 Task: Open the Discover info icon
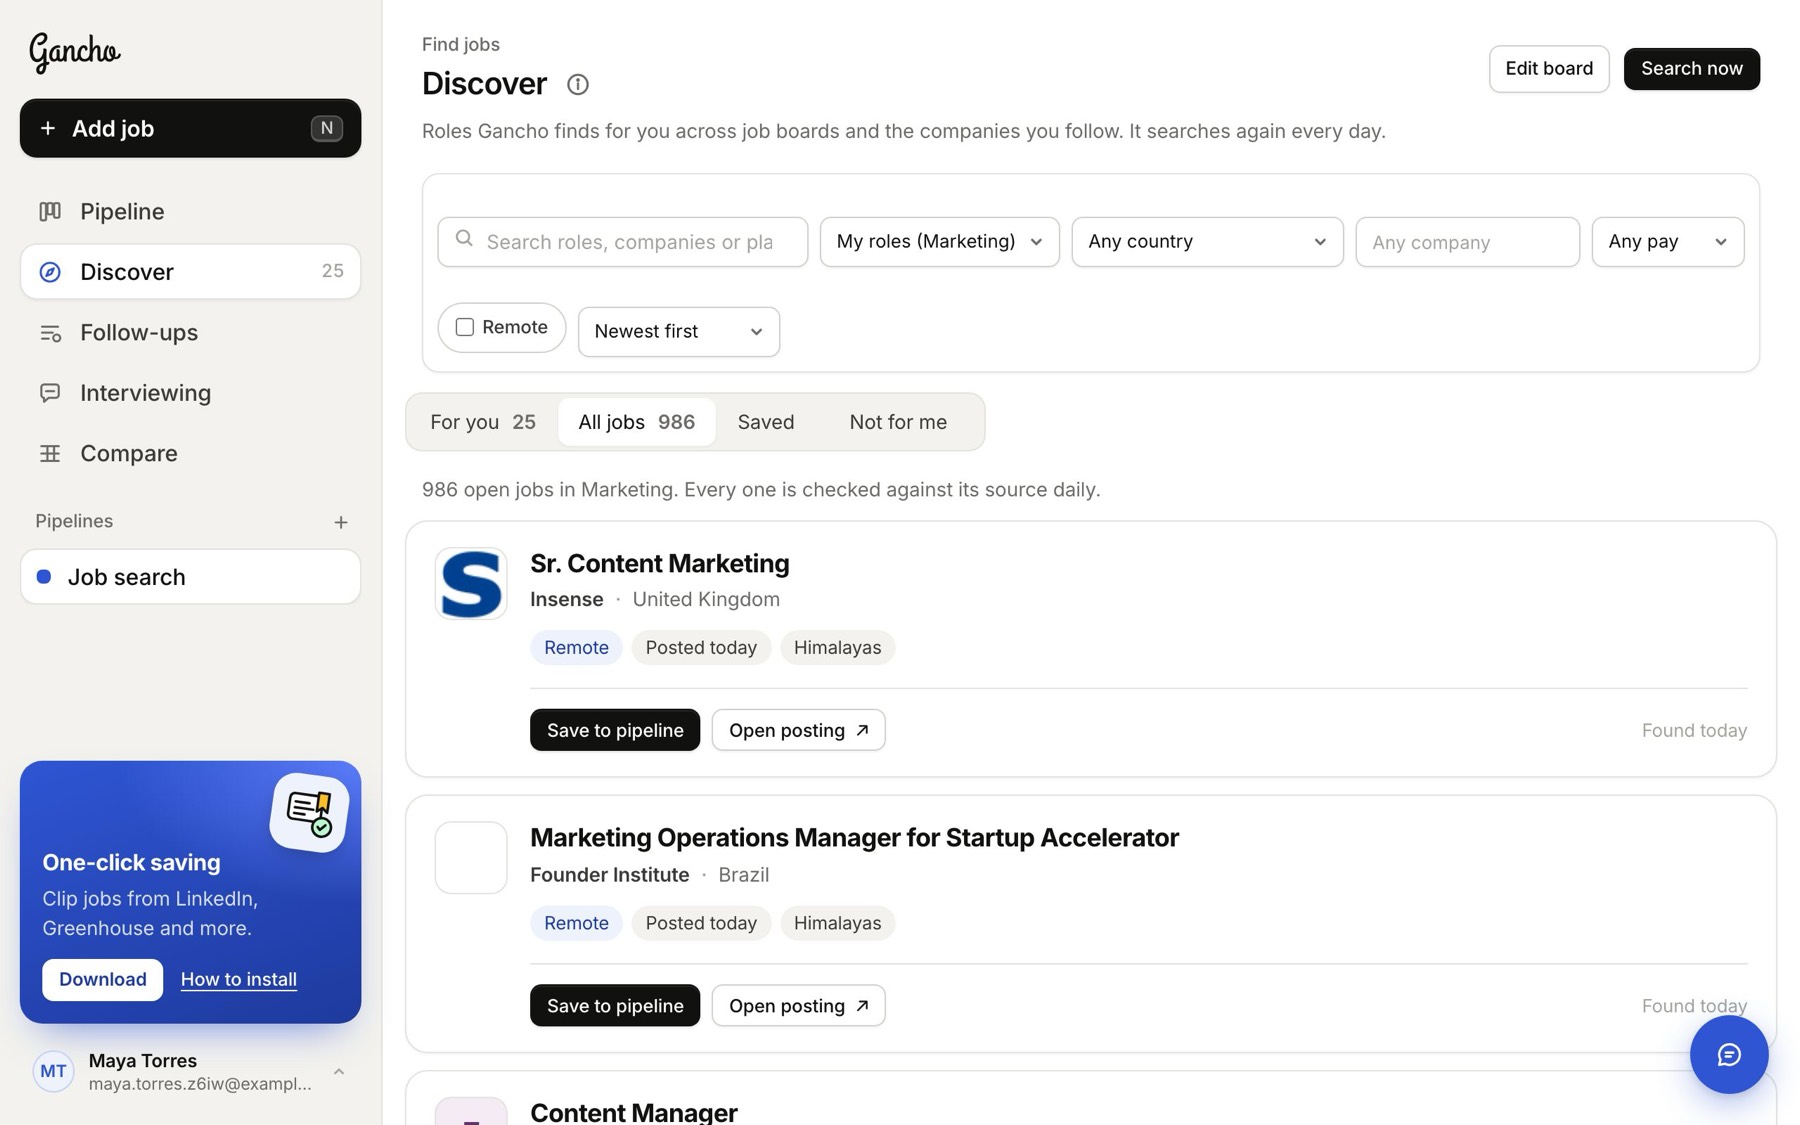(578, 84)
